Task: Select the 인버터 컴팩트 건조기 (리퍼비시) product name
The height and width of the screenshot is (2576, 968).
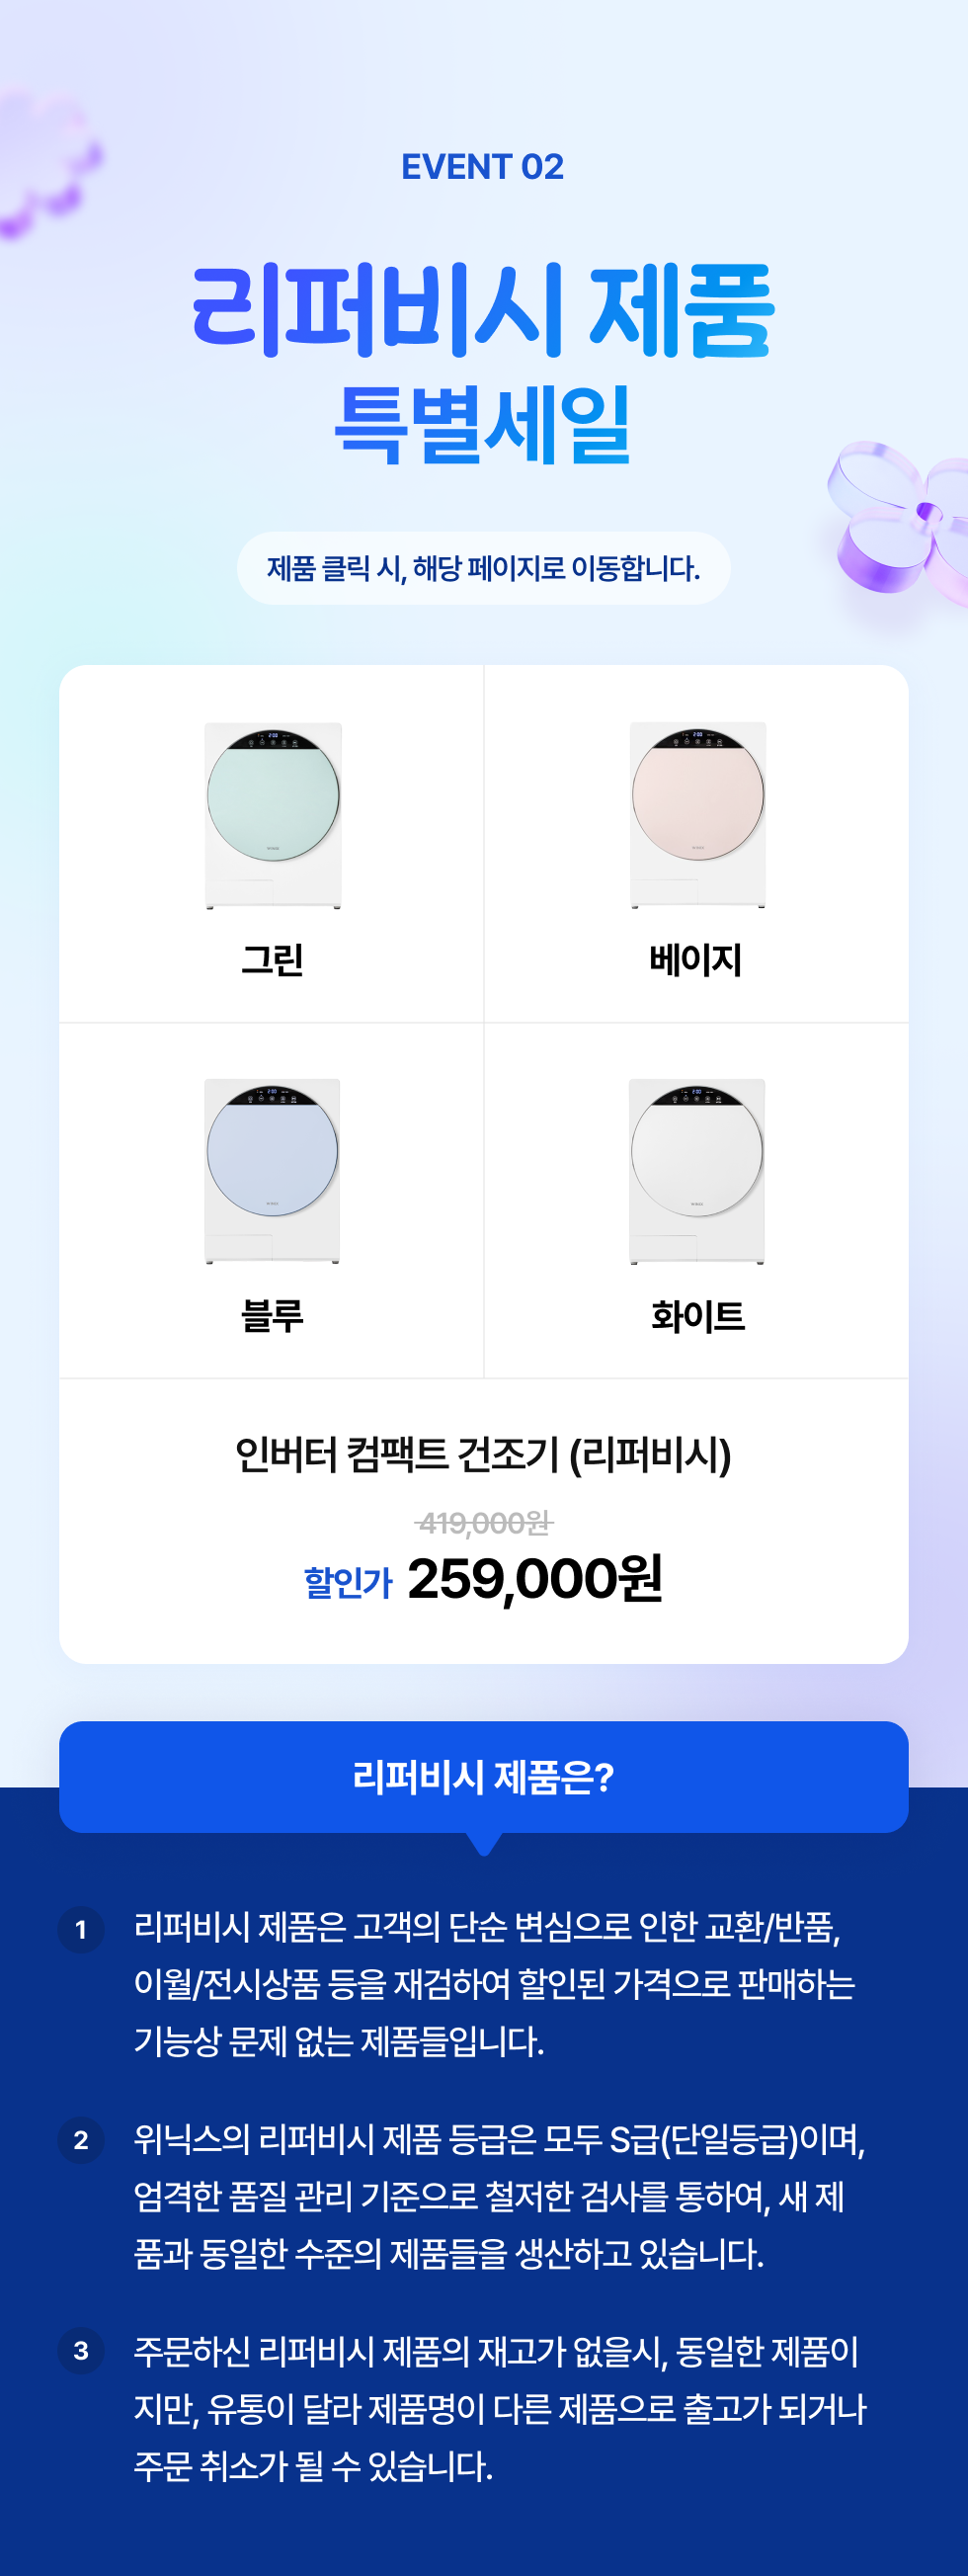Action: 484,1454
